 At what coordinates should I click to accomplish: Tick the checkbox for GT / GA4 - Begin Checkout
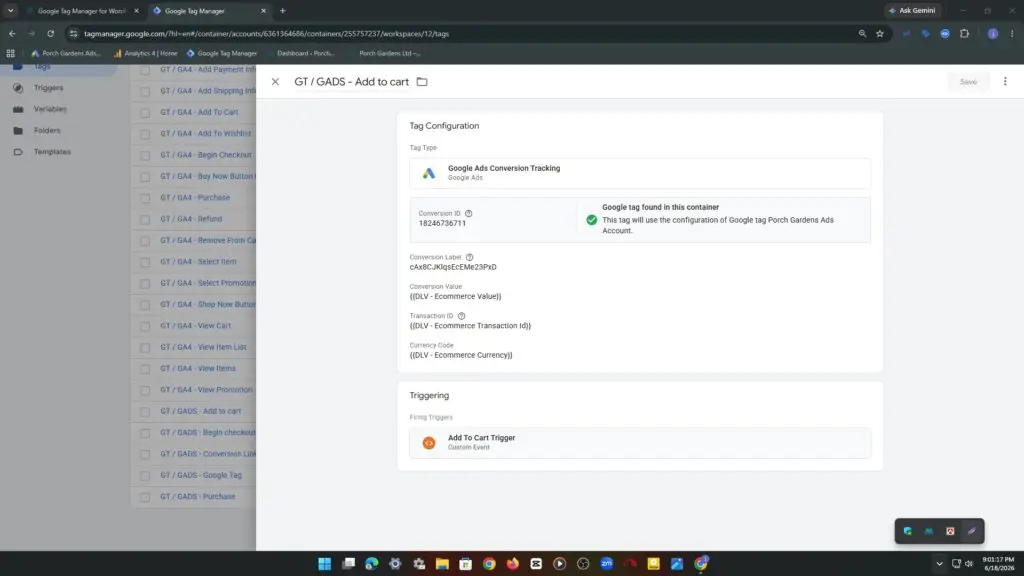[145, 155]
